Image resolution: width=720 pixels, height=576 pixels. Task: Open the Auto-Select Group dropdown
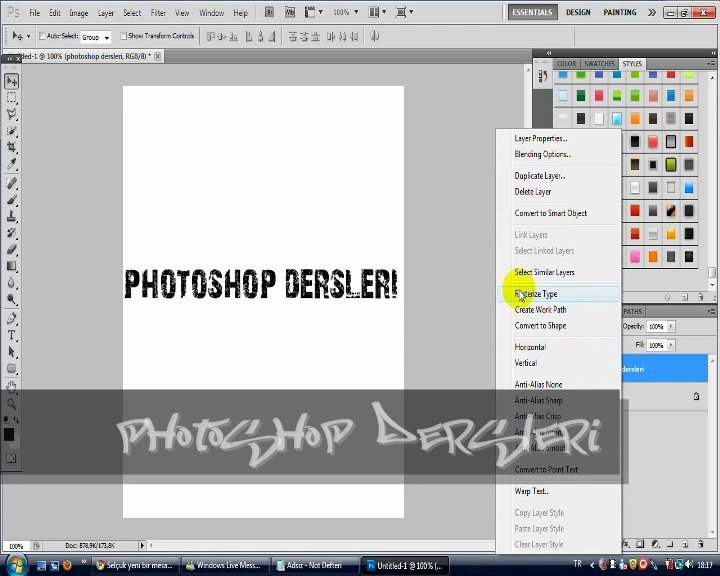[96, 37]
